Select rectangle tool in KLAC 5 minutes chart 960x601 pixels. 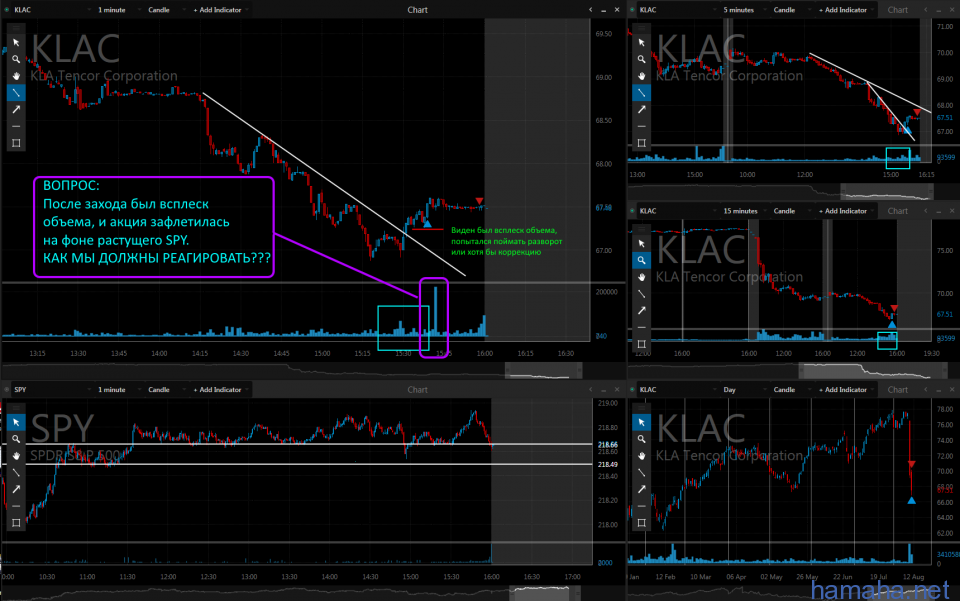pos(641,143)
